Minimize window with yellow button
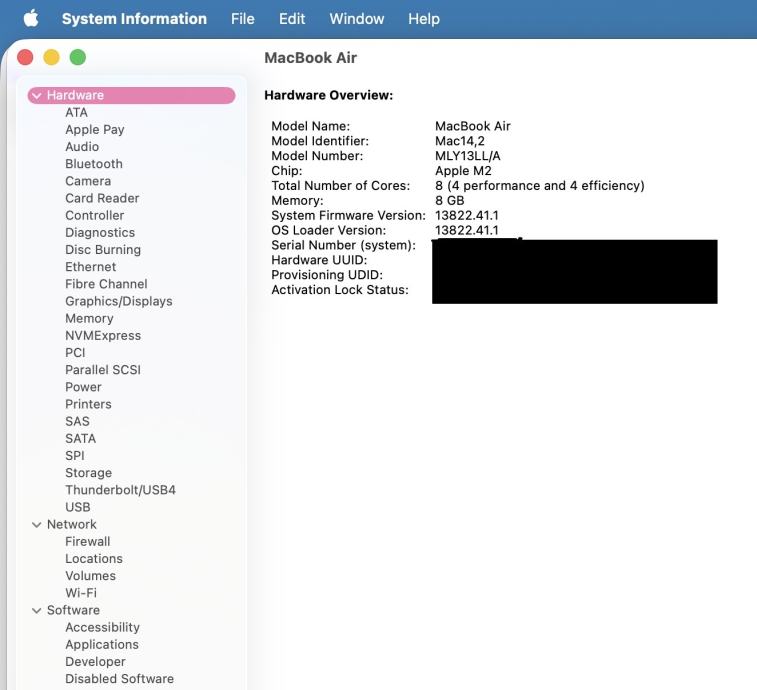Viewport: 757px width, 690px height. pyautogui.click(x=51, y=57)
